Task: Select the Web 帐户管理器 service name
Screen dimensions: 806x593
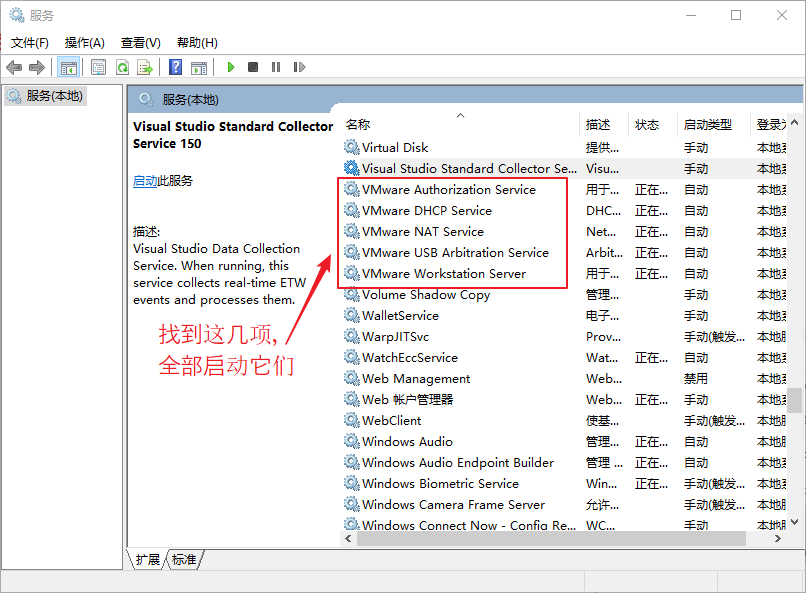Action: 408,400
